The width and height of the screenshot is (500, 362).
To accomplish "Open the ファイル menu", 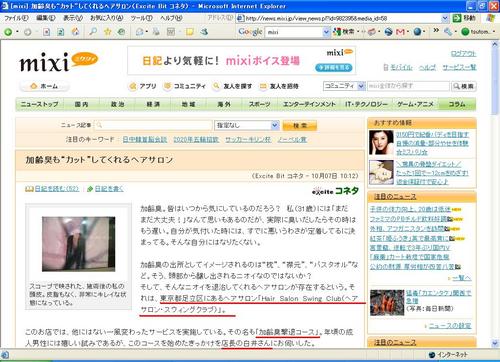I will pos(16,18).
